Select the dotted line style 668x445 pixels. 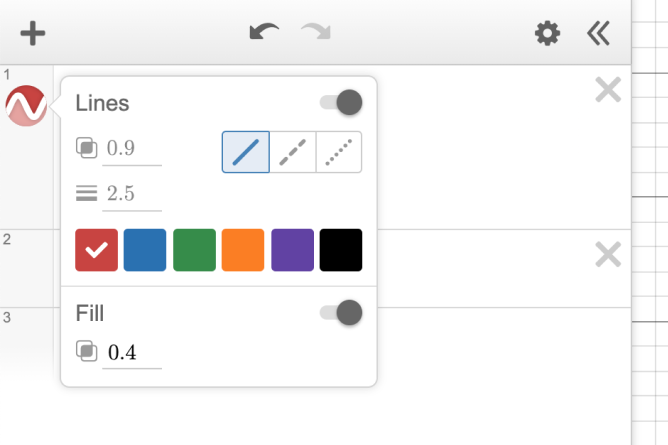tap(339, 152)
